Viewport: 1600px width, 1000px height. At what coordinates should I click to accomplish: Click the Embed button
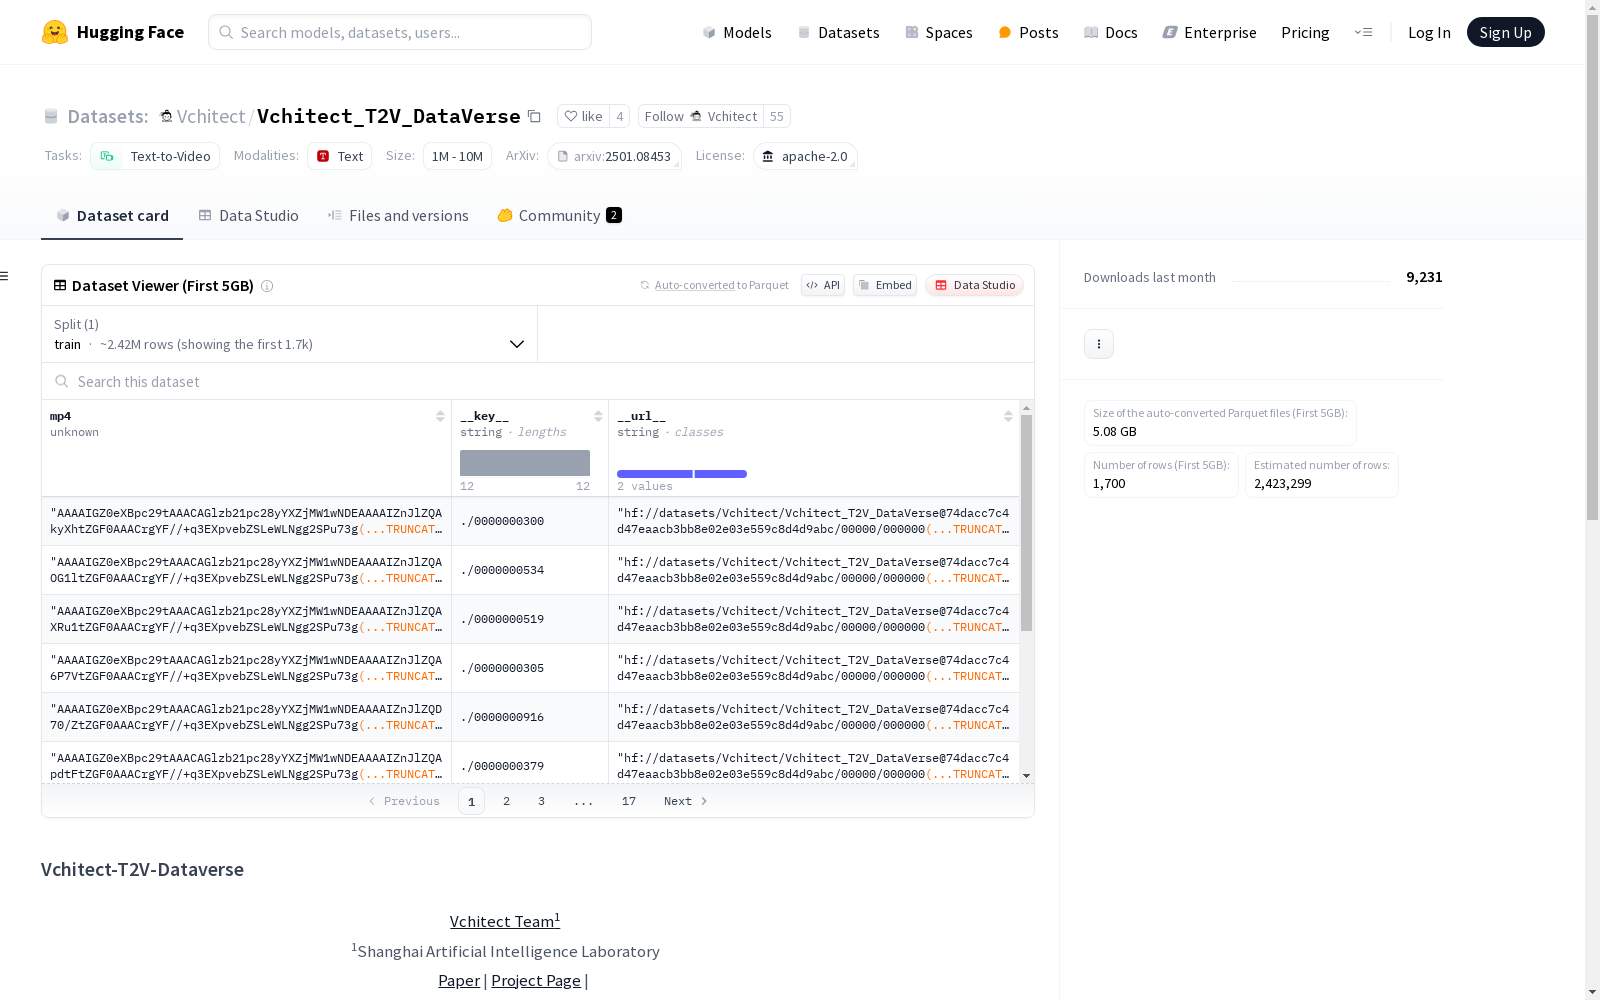coord(885,285)
